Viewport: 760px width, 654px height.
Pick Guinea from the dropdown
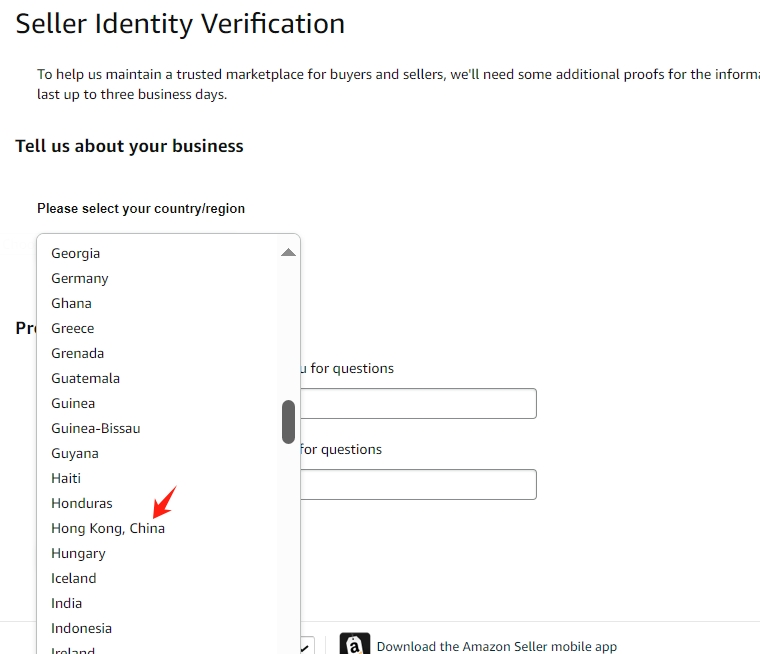pyautogui.click(x=73, y=403)
